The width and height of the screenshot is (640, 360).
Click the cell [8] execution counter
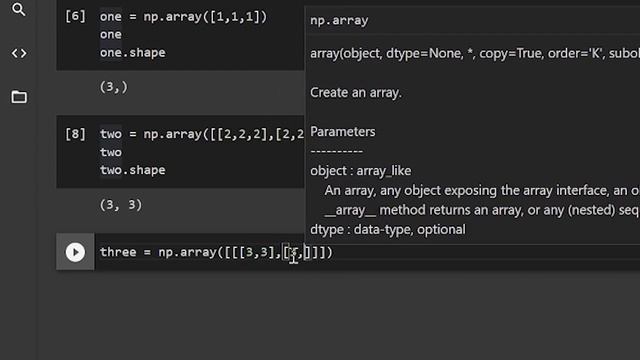pos(76,134)
